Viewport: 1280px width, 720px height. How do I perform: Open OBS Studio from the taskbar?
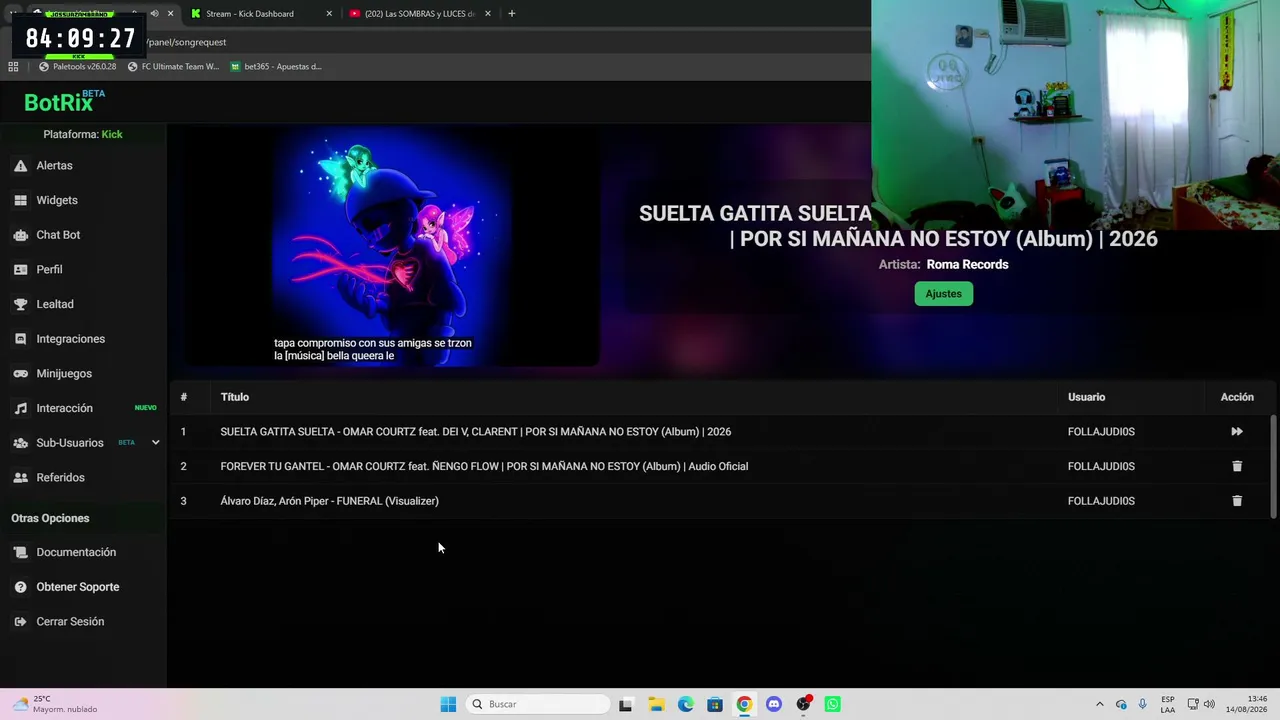coord(803,704)
